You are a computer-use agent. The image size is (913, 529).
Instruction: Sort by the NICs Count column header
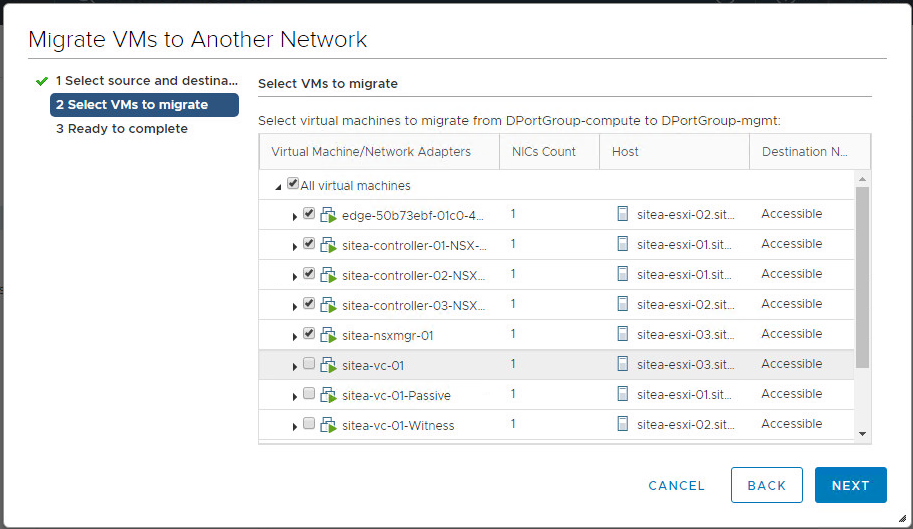point(544,152)
